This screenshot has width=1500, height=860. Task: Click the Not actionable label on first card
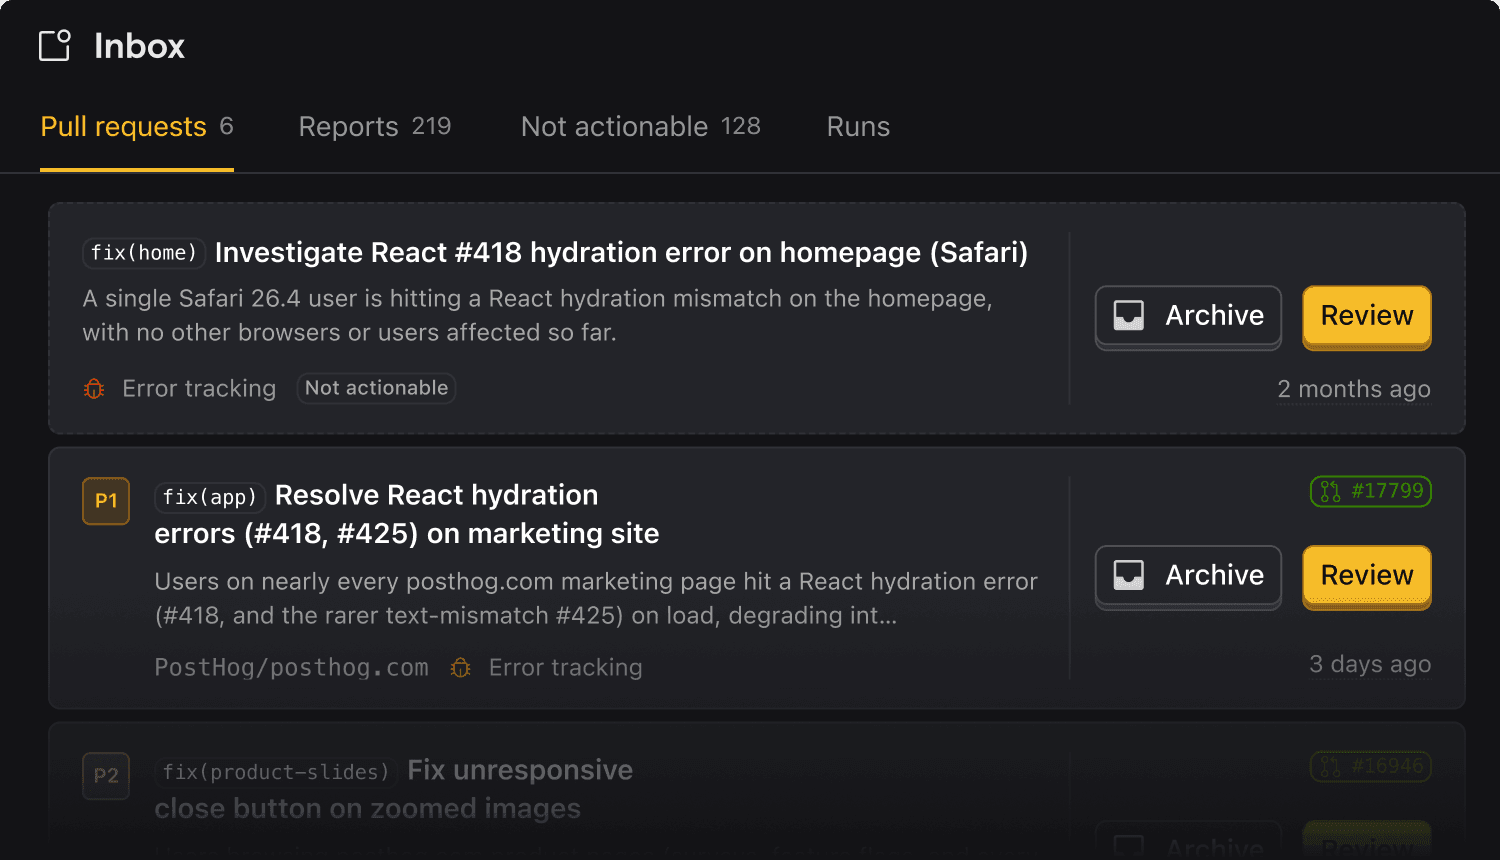[376, 388]
